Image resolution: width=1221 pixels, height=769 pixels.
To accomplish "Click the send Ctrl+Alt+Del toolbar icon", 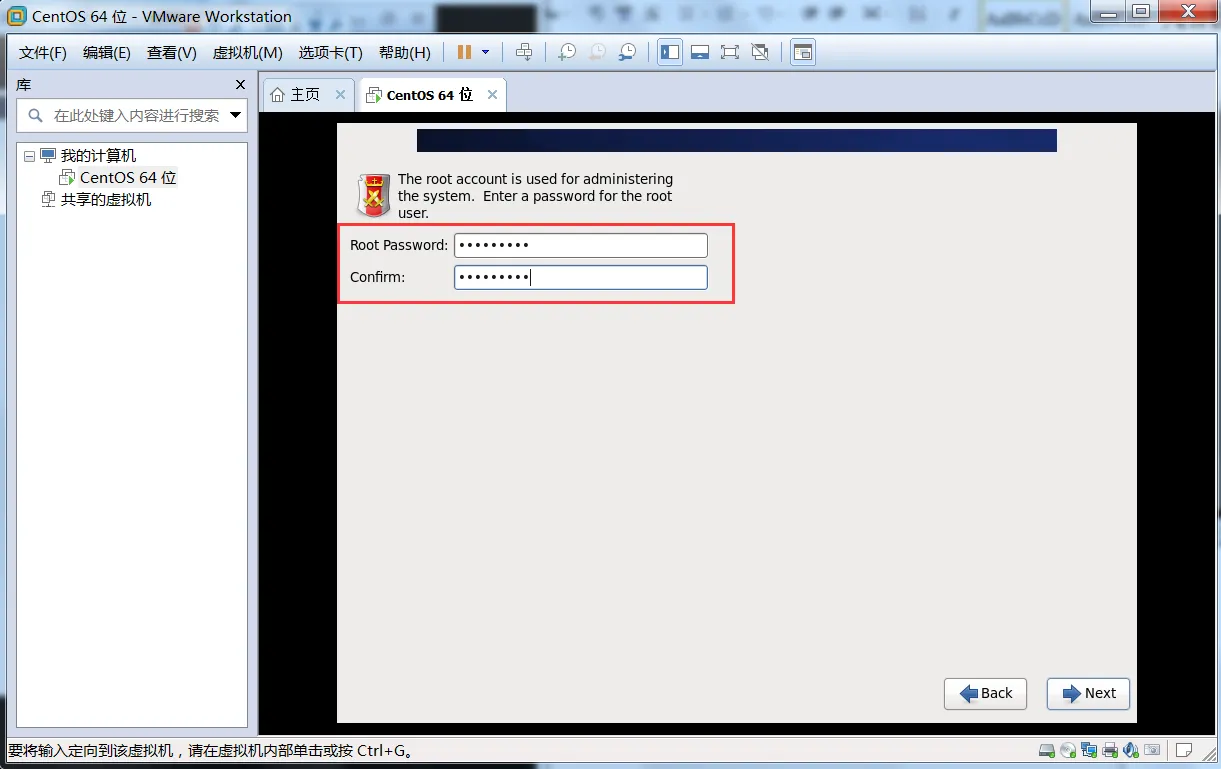I will pyautogui.click(x=524, y=52).
